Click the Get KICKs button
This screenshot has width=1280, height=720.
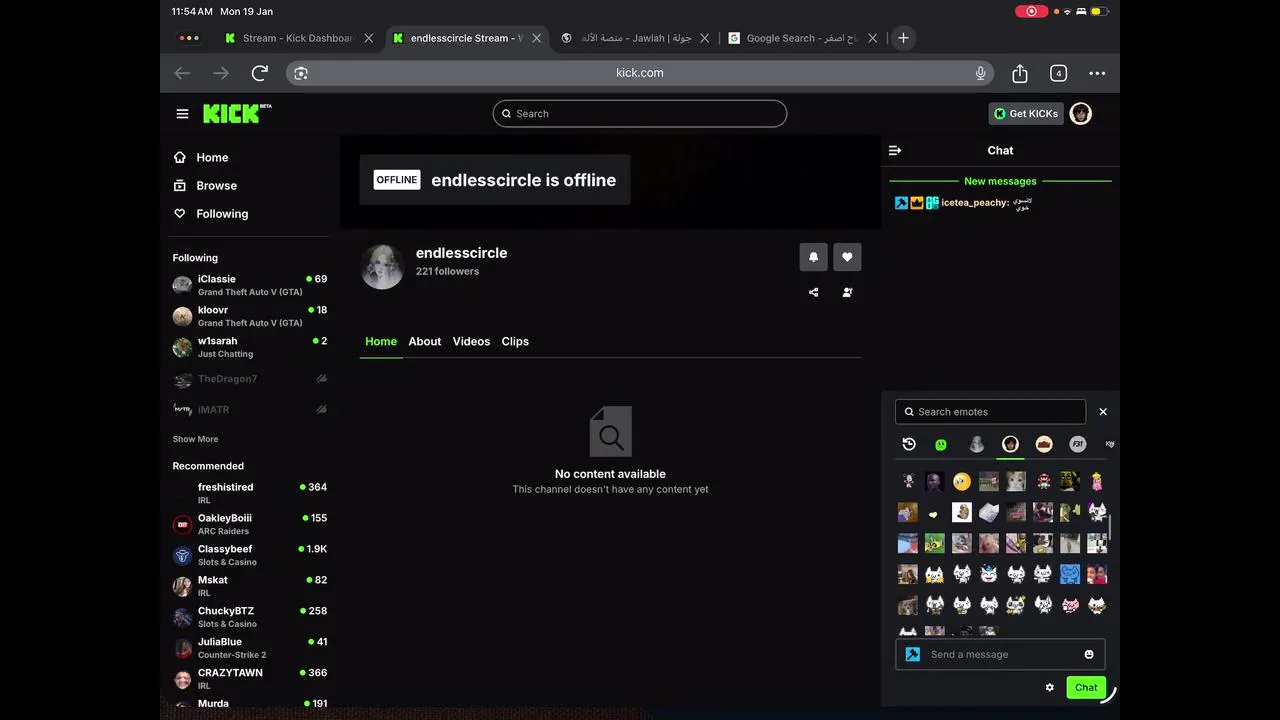1026,113
